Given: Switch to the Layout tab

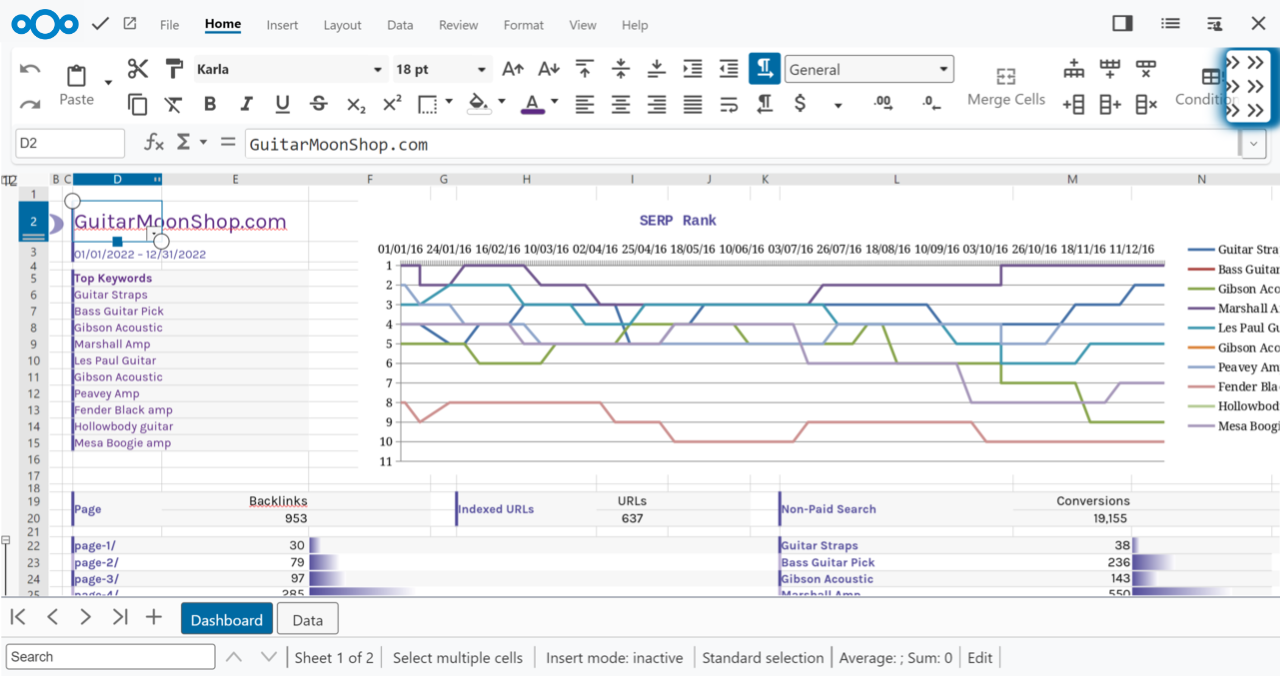Looking at the screenshot, I should (x=343, y=25).
